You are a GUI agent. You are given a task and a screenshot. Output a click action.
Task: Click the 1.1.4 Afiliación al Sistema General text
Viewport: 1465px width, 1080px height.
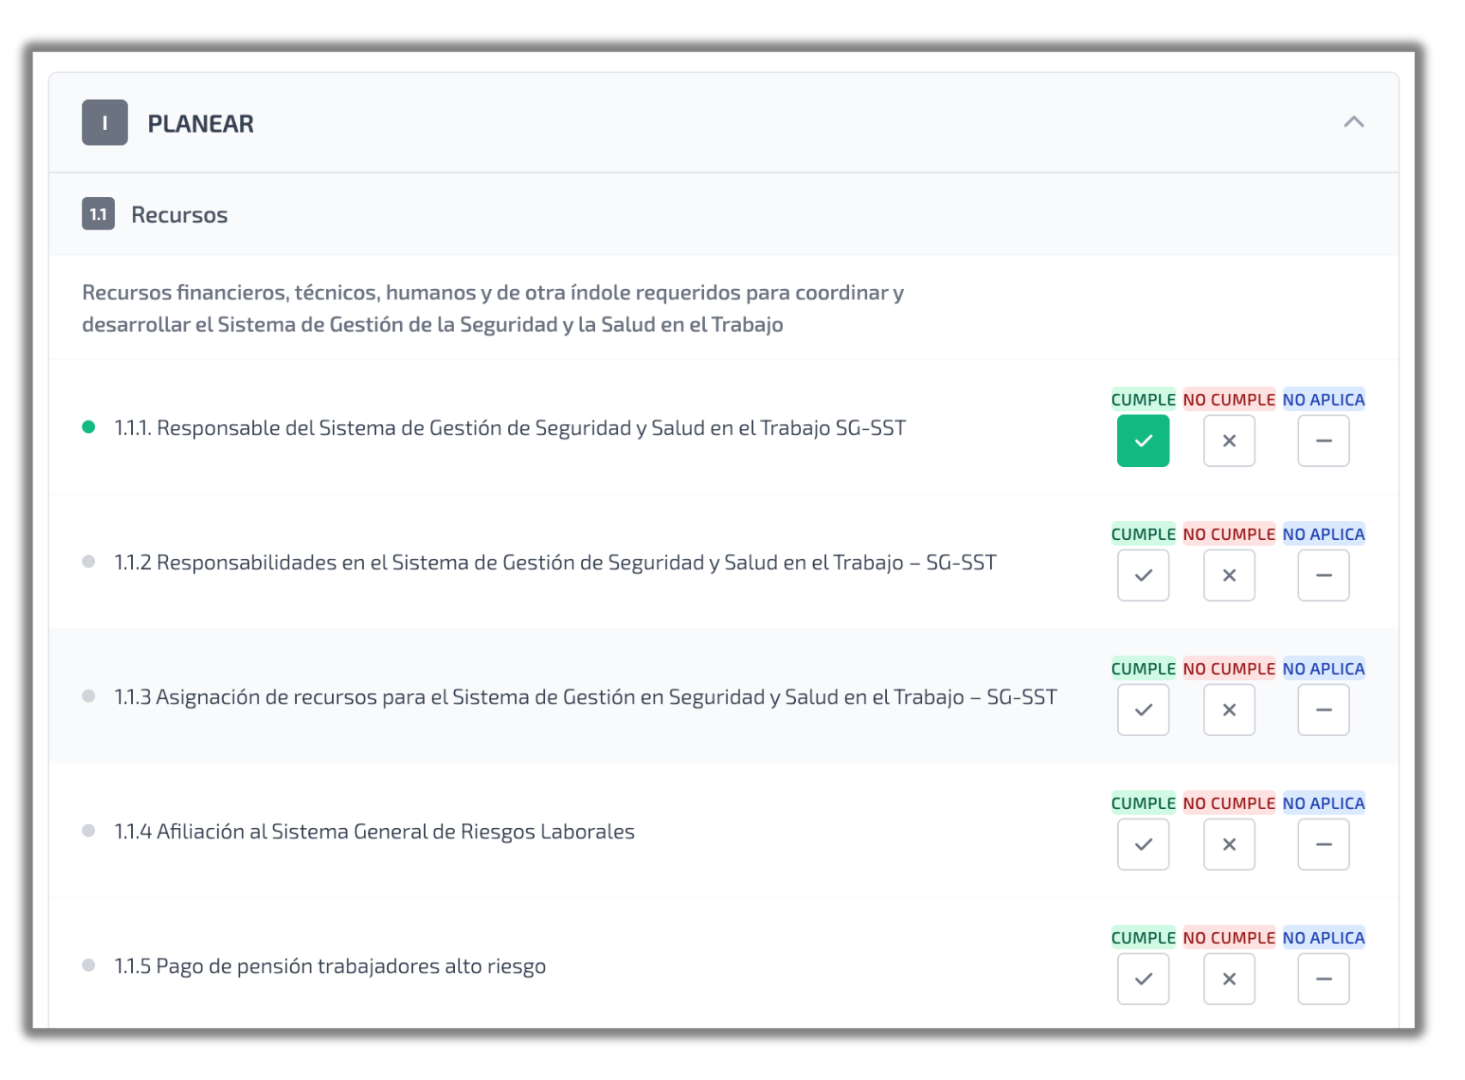(x=374, y=832)
